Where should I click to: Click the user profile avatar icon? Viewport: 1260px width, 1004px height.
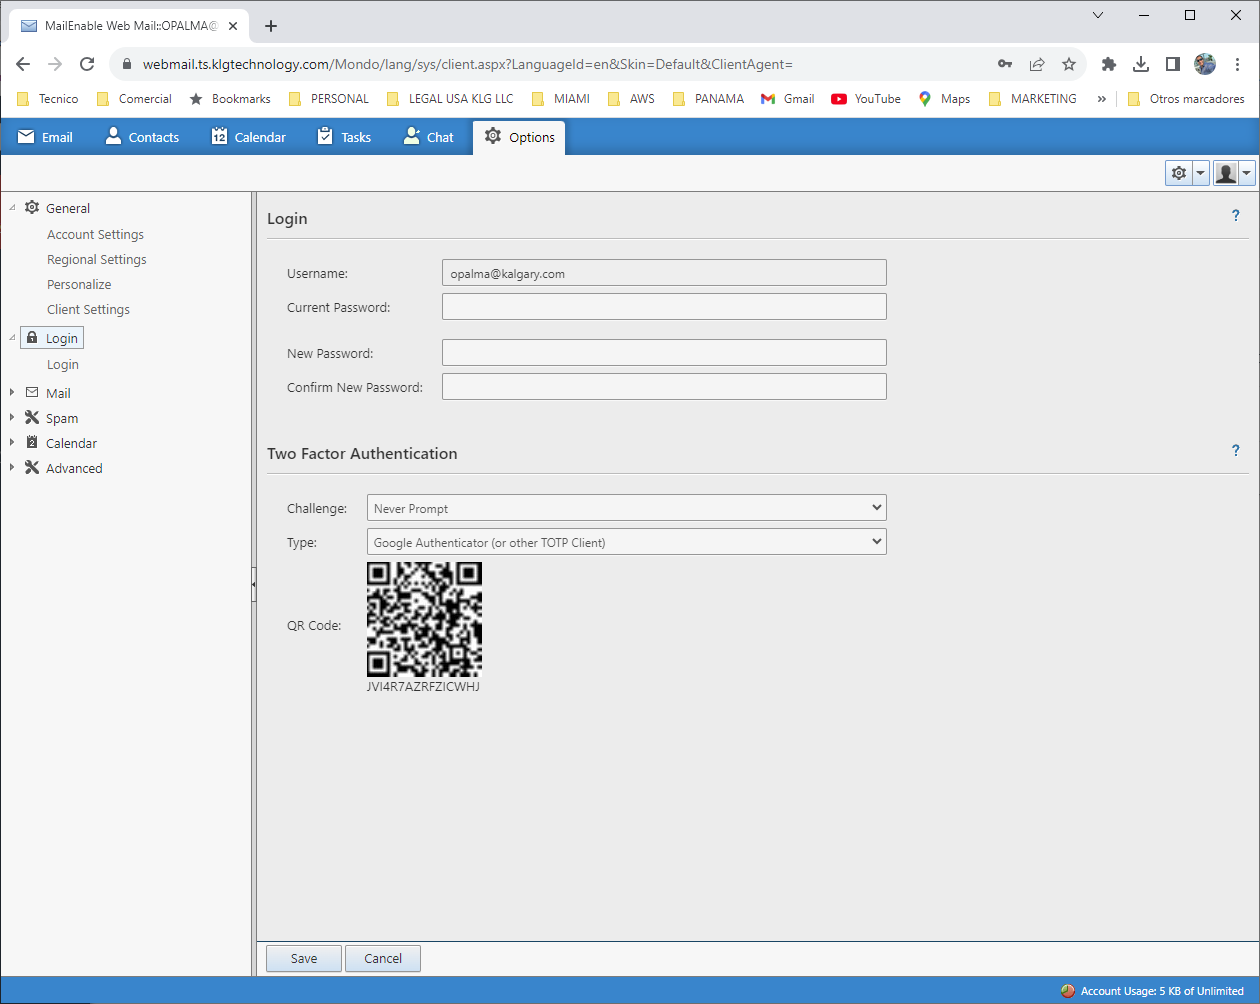tap(1226, 173)
